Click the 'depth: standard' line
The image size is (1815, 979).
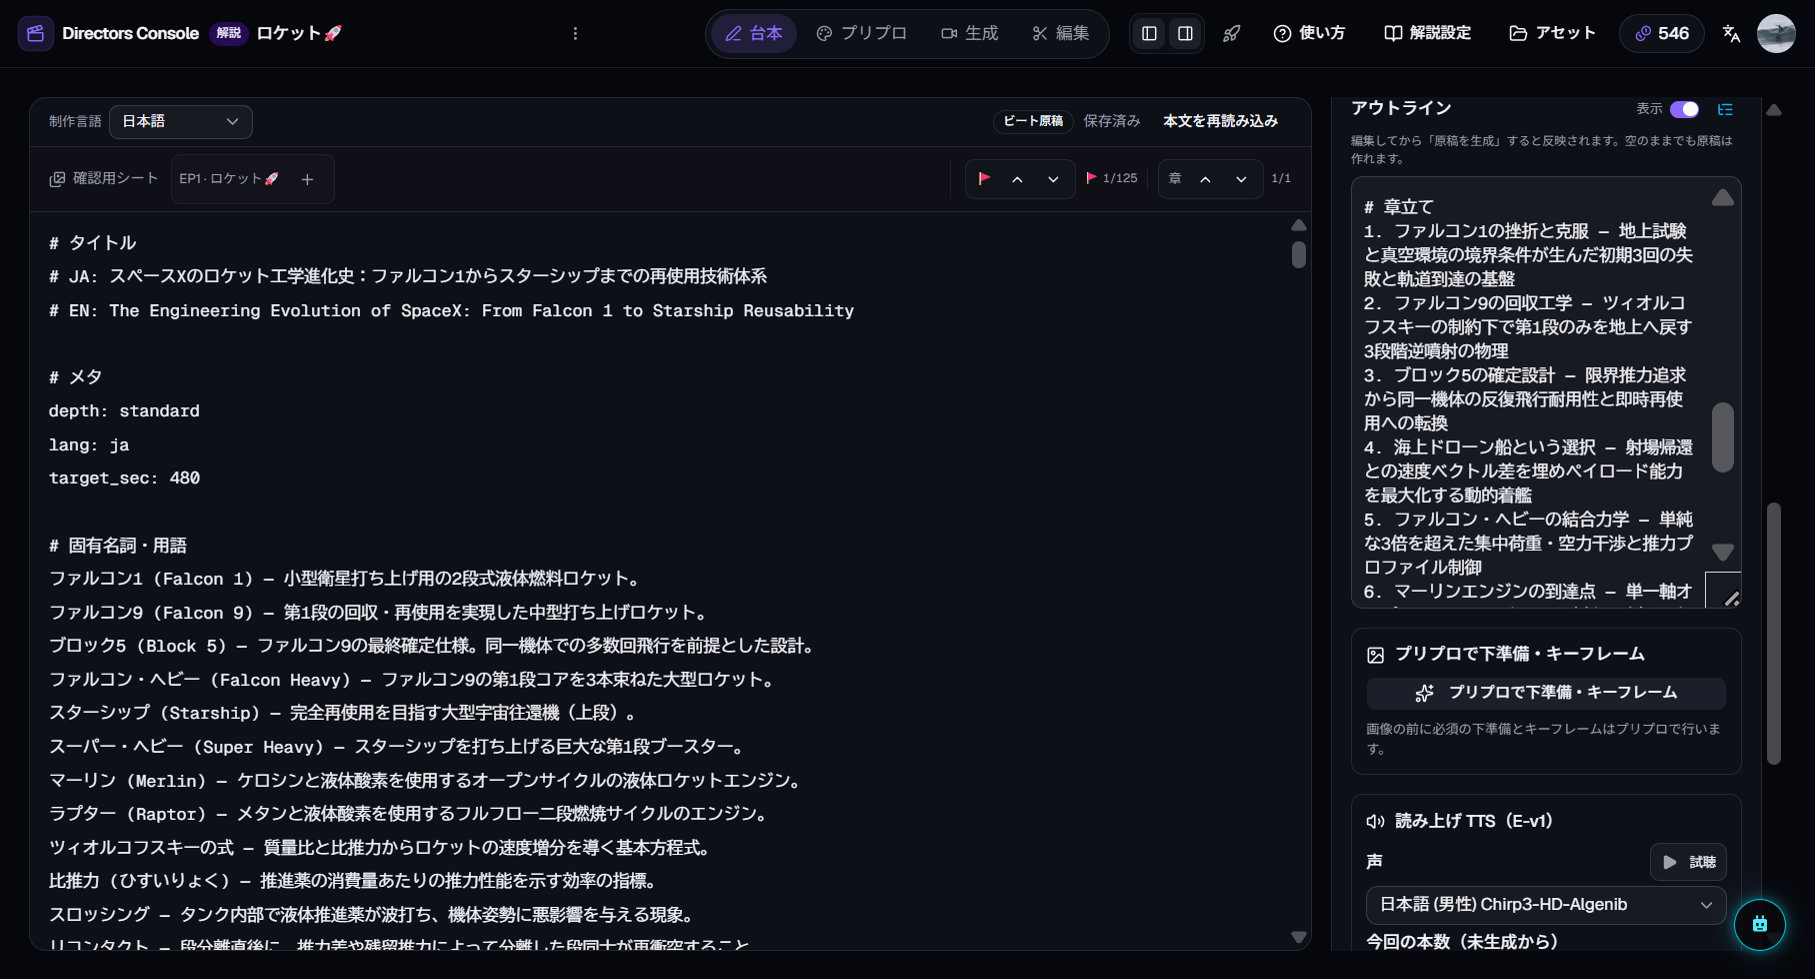click(x=125, y=411)
